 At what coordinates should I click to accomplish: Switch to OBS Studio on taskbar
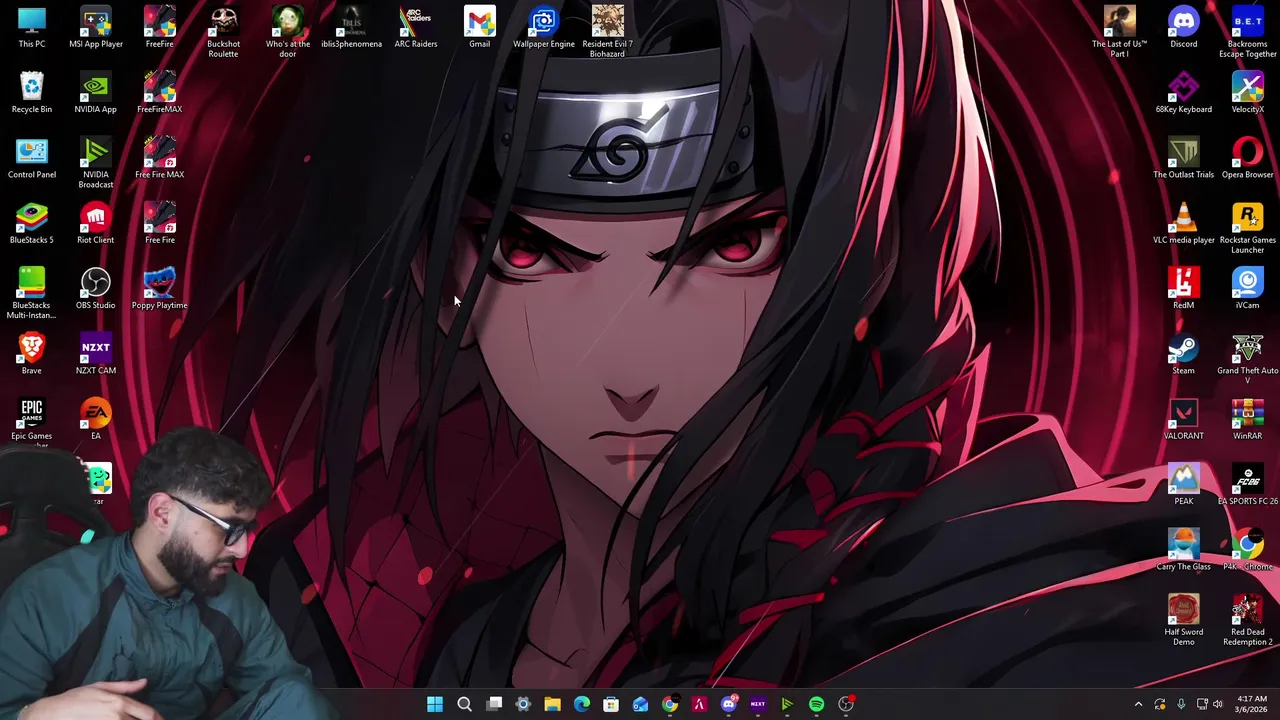click(846, 704)
